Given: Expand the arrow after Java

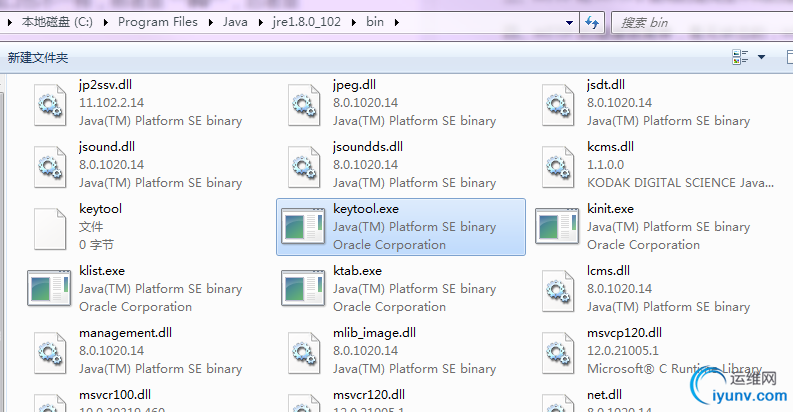Looking at the screenshot, I should click(260, 22).
